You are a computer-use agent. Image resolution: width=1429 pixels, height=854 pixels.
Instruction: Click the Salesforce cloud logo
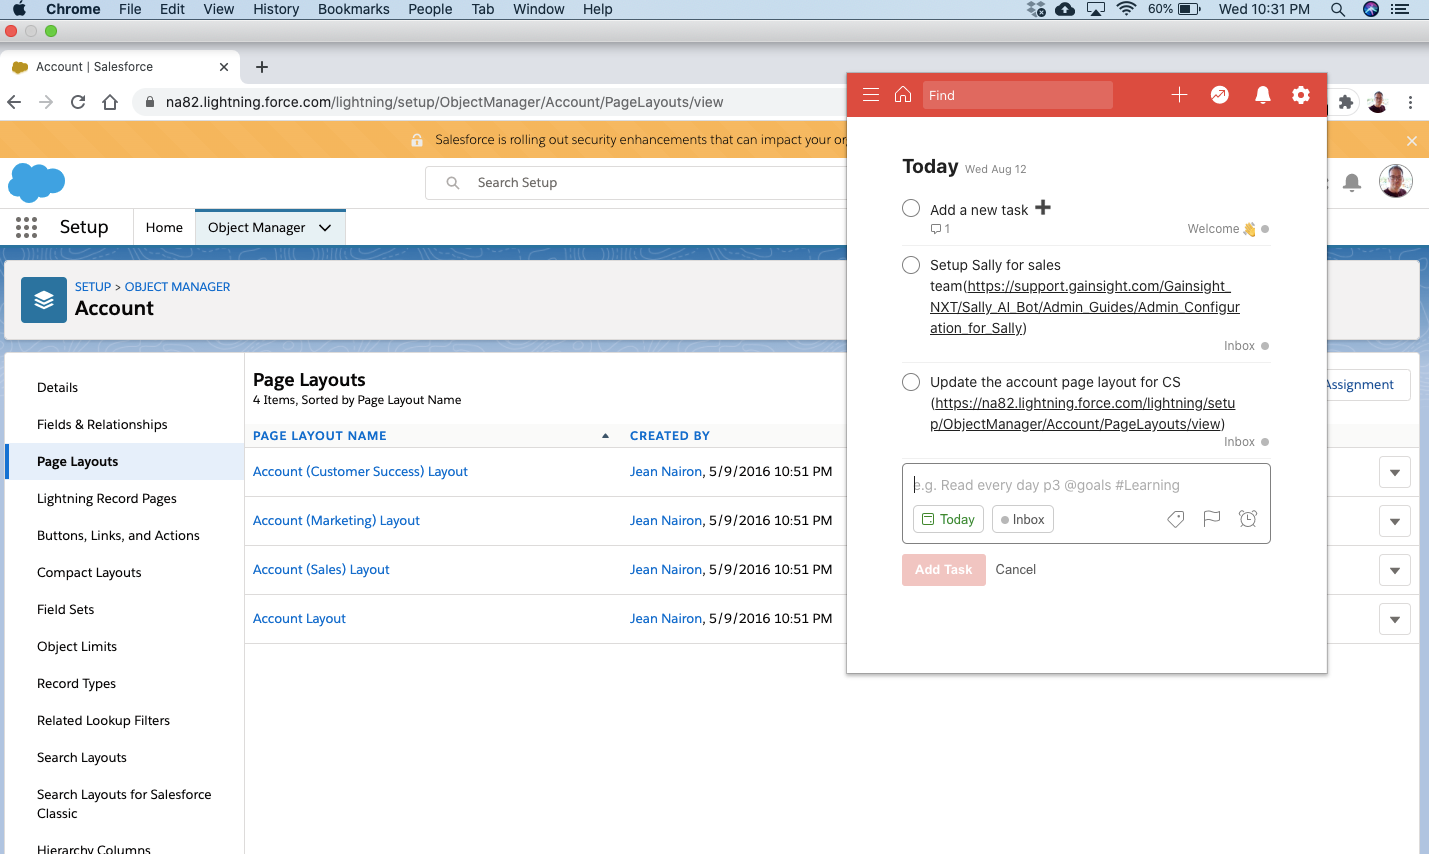tap(36, 183)
